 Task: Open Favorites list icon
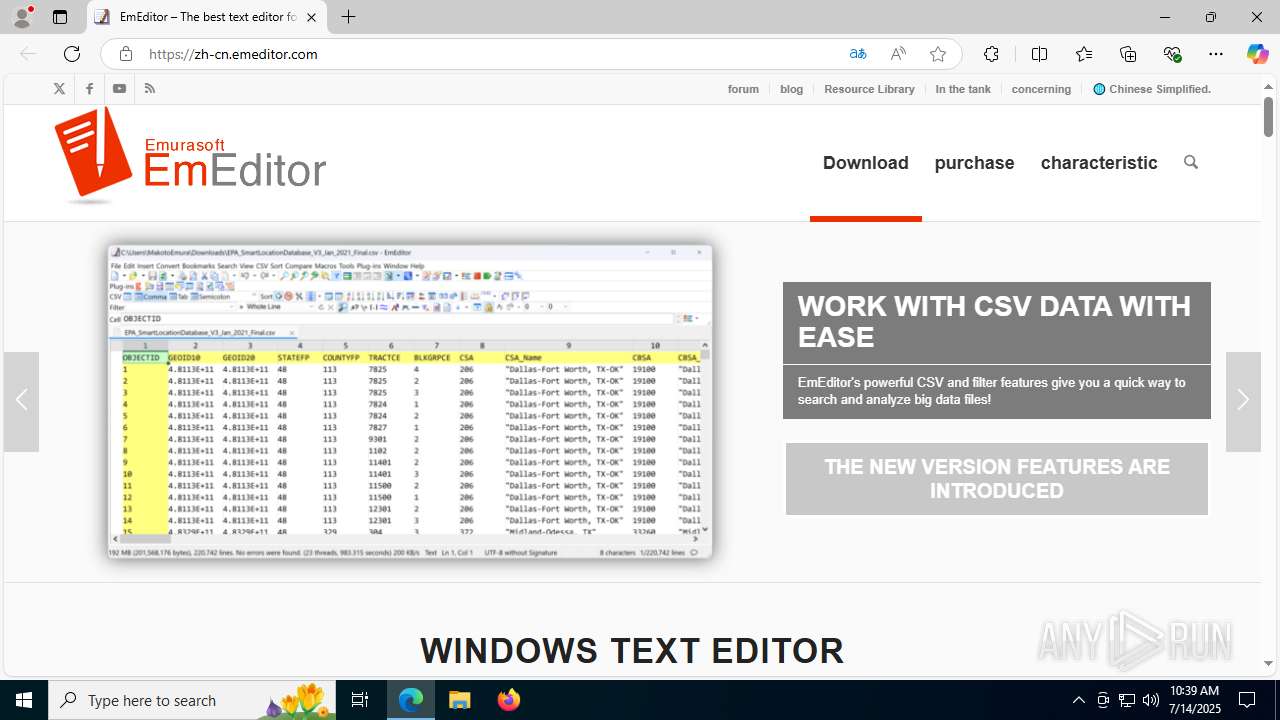[x=1084, y=54]
